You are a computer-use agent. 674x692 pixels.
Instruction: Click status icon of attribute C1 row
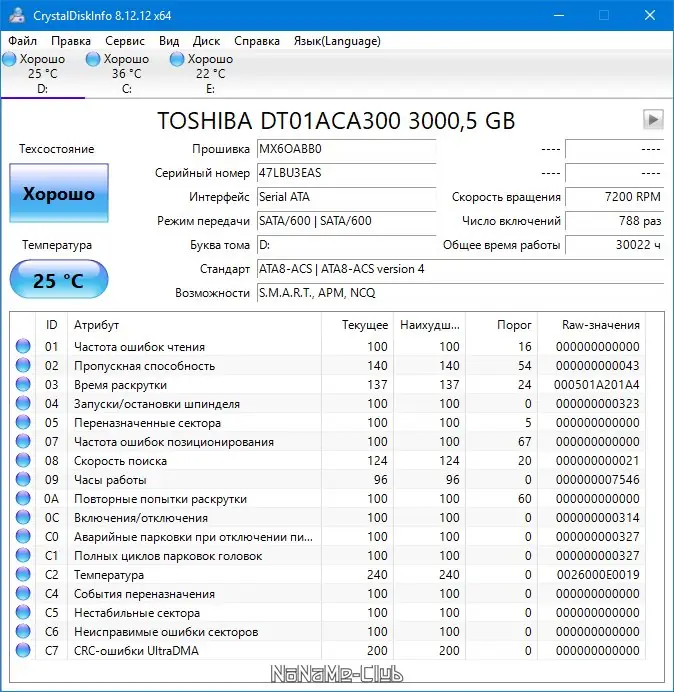point(23,555)
